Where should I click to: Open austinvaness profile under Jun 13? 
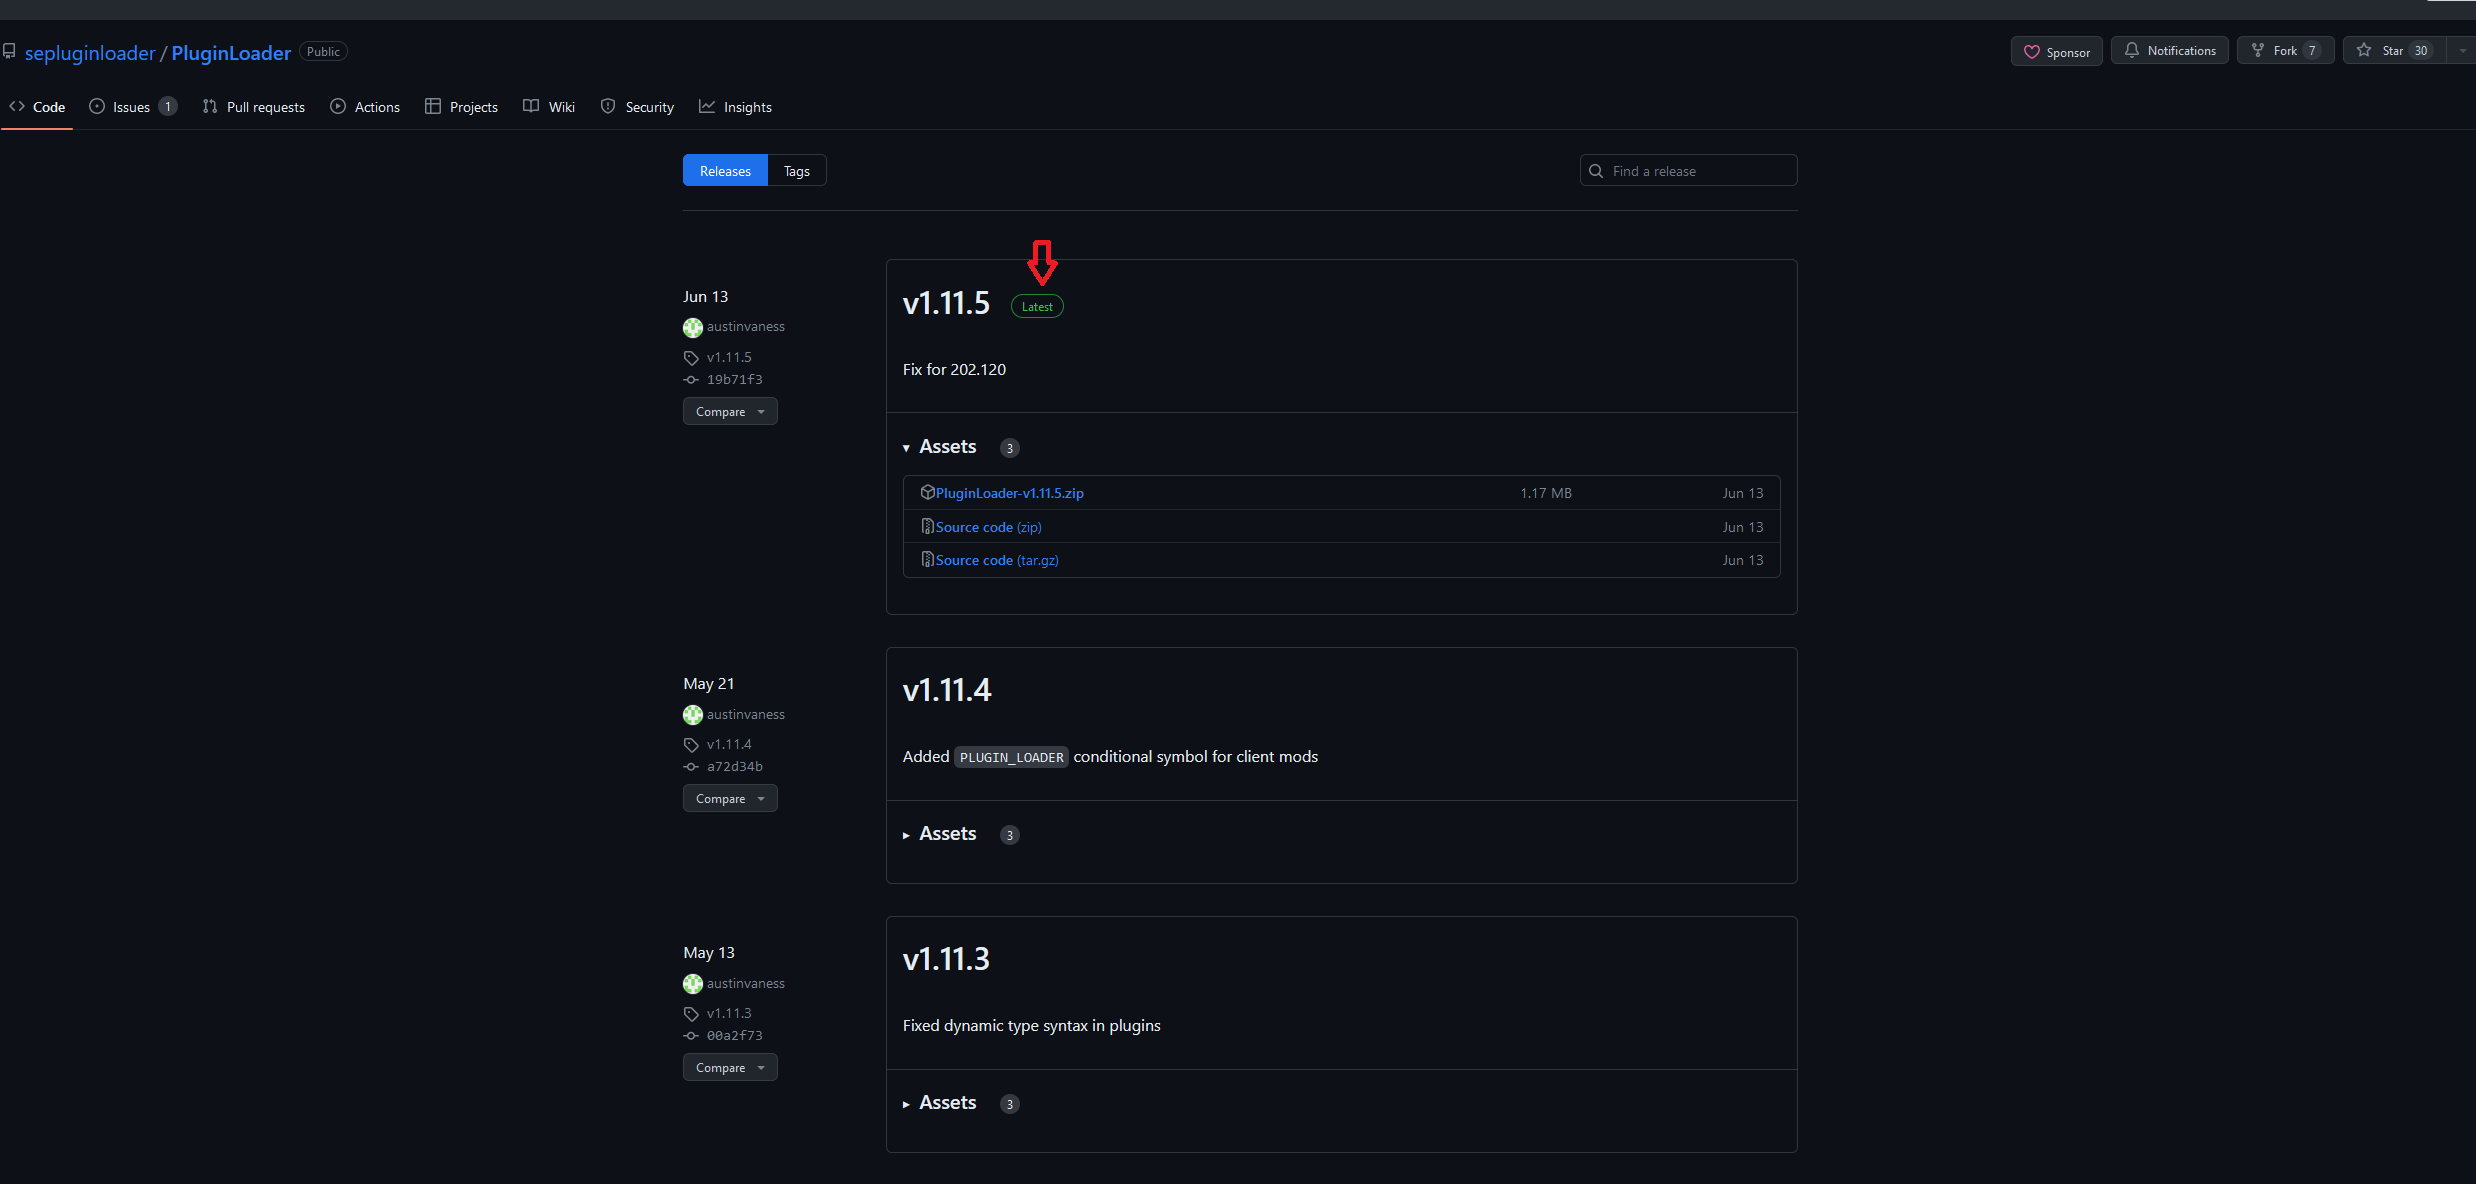click(x=745, y=327)
